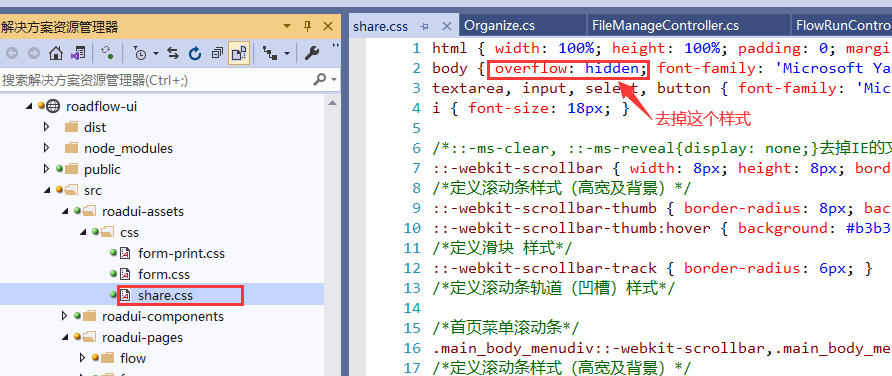Select the roadui-assets folder
Viewport: 892px width, 376px height.
tap(143, 212)
